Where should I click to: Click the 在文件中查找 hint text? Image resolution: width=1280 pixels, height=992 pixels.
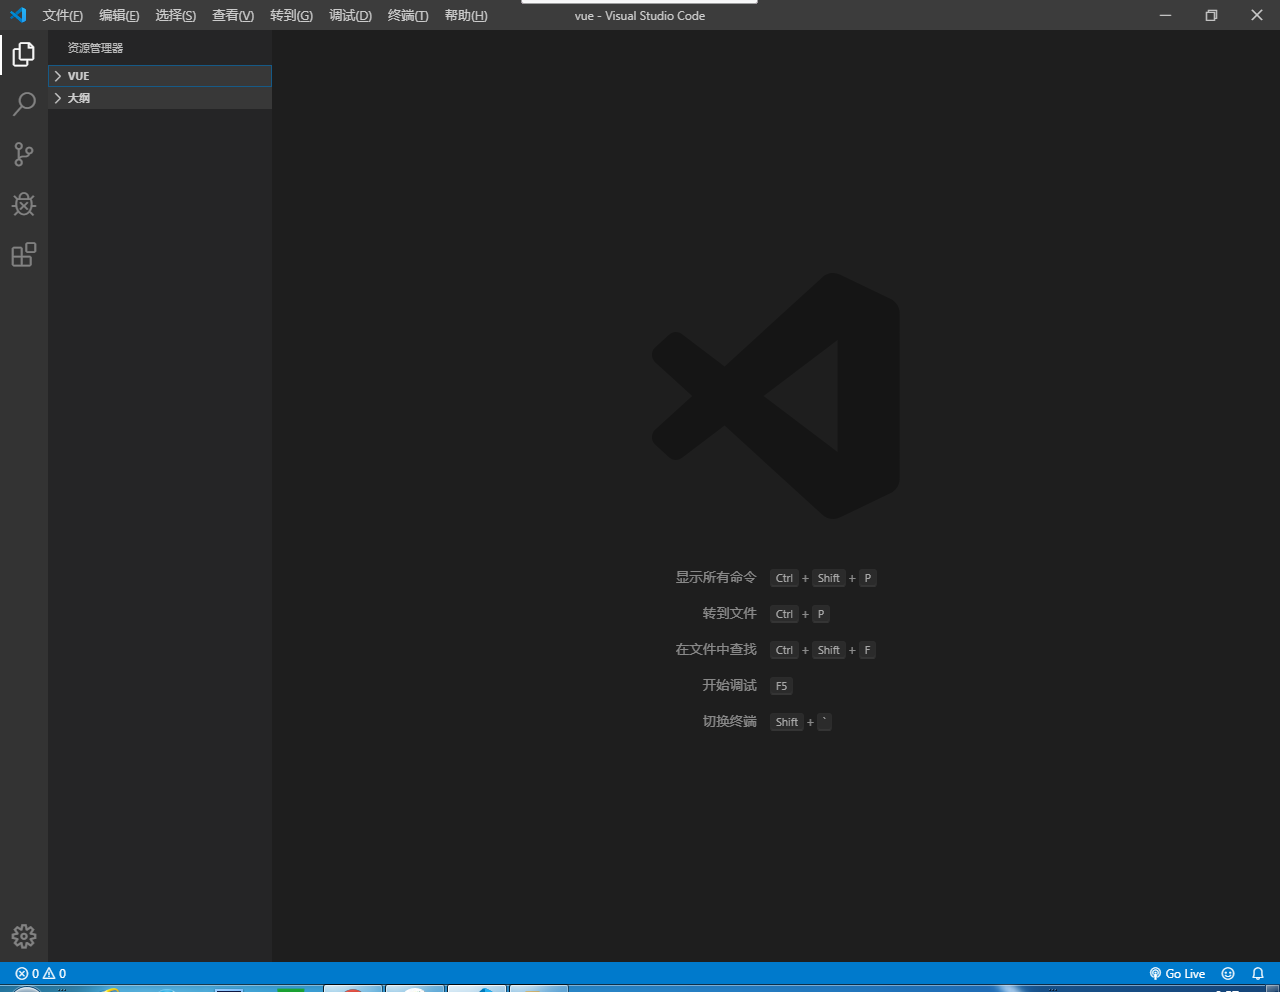click(x=716, y=649)
